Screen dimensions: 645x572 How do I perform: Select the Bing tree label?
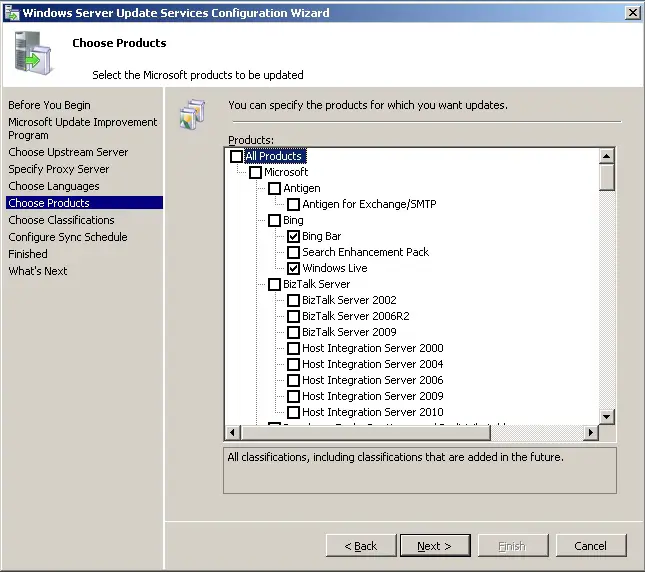click(x=293, y=220)
